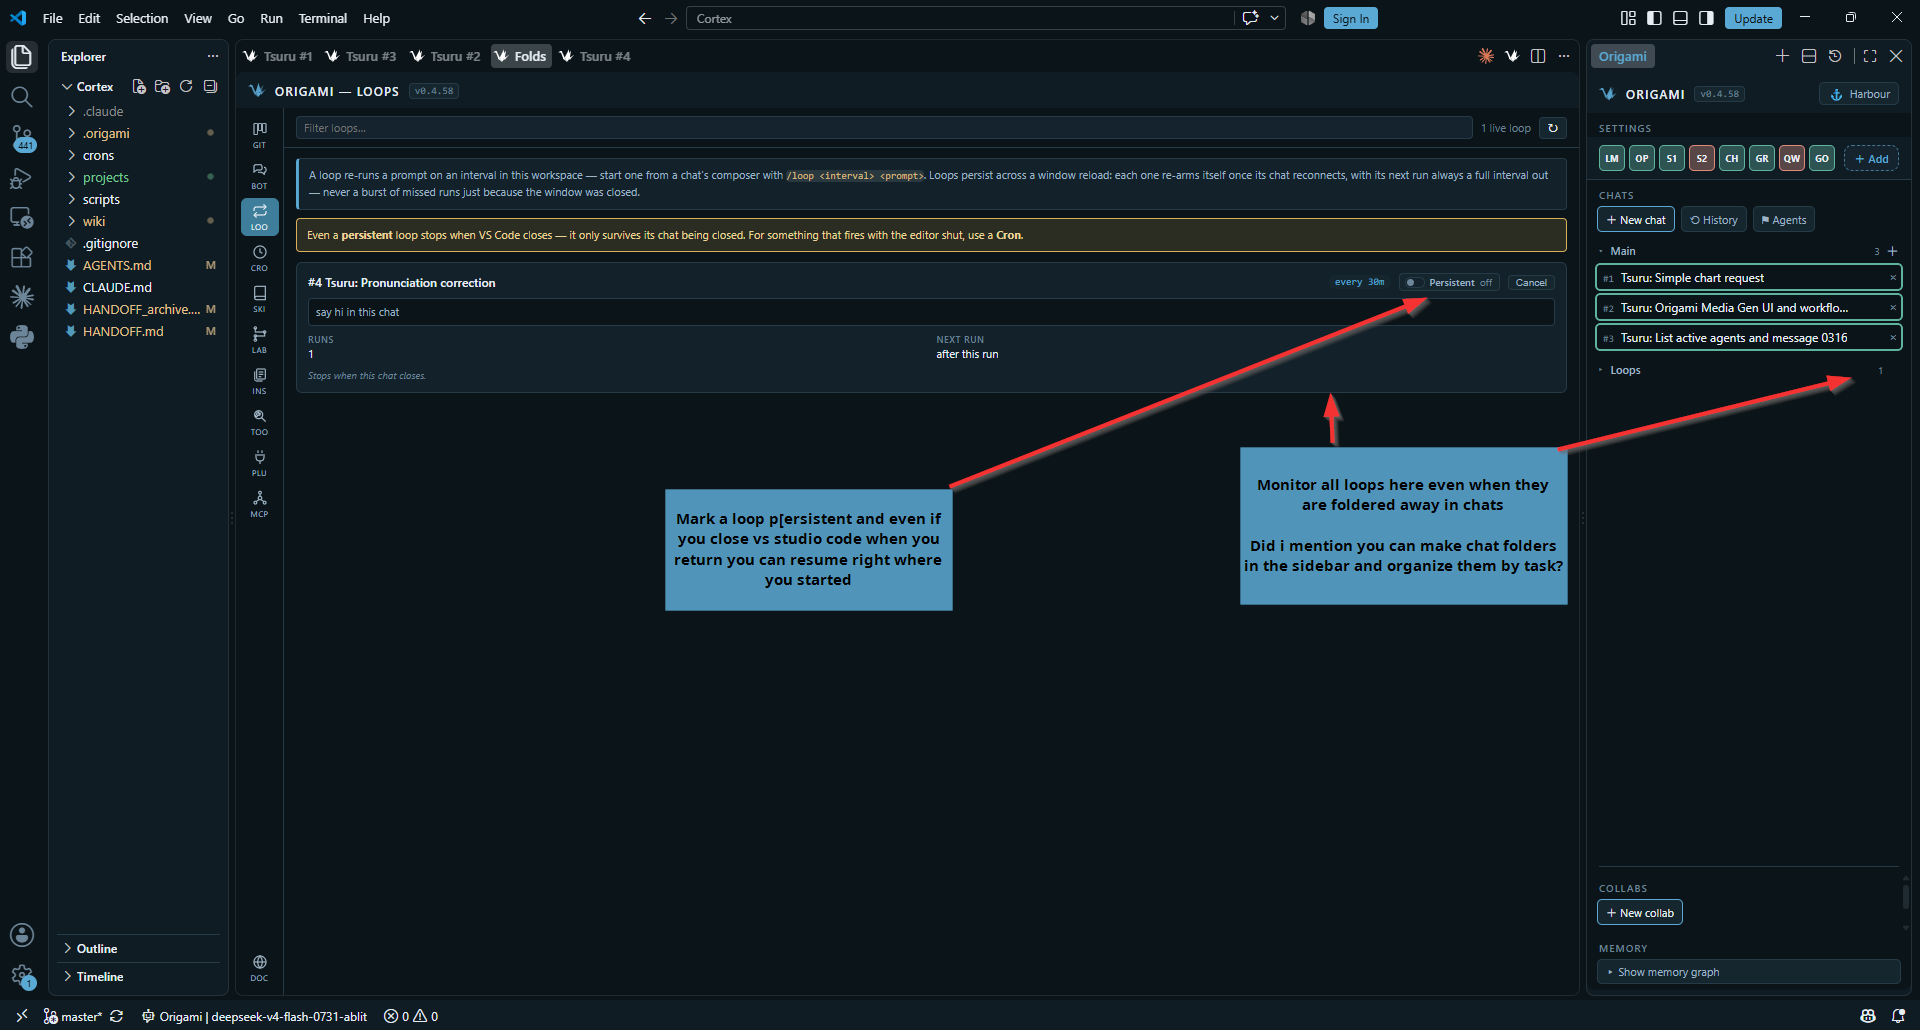Open the SKI skills section icon
This screenshot has height=1030, width=1920.
tap(259, 299)
